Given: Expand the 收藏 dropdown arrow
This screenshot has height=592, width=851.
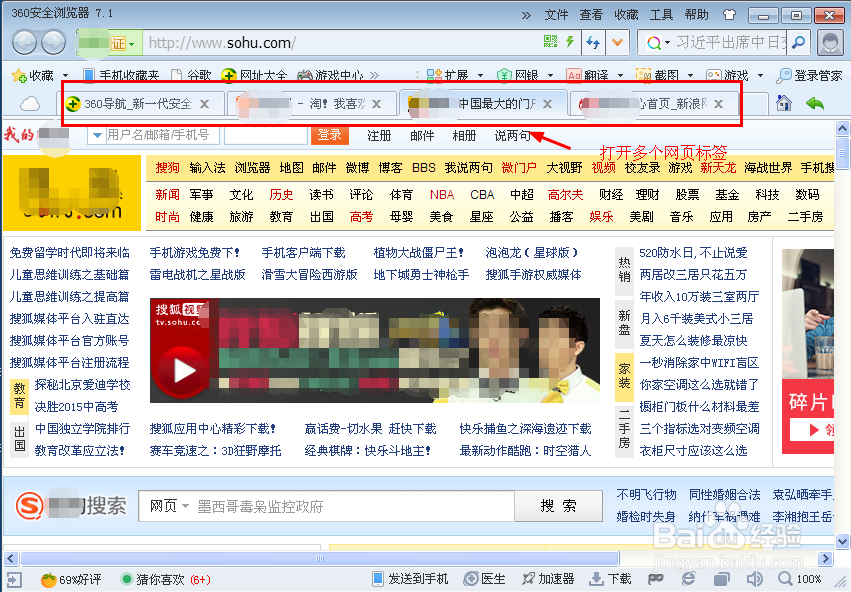Looking at the screenshot, I should tap(66, 75).
